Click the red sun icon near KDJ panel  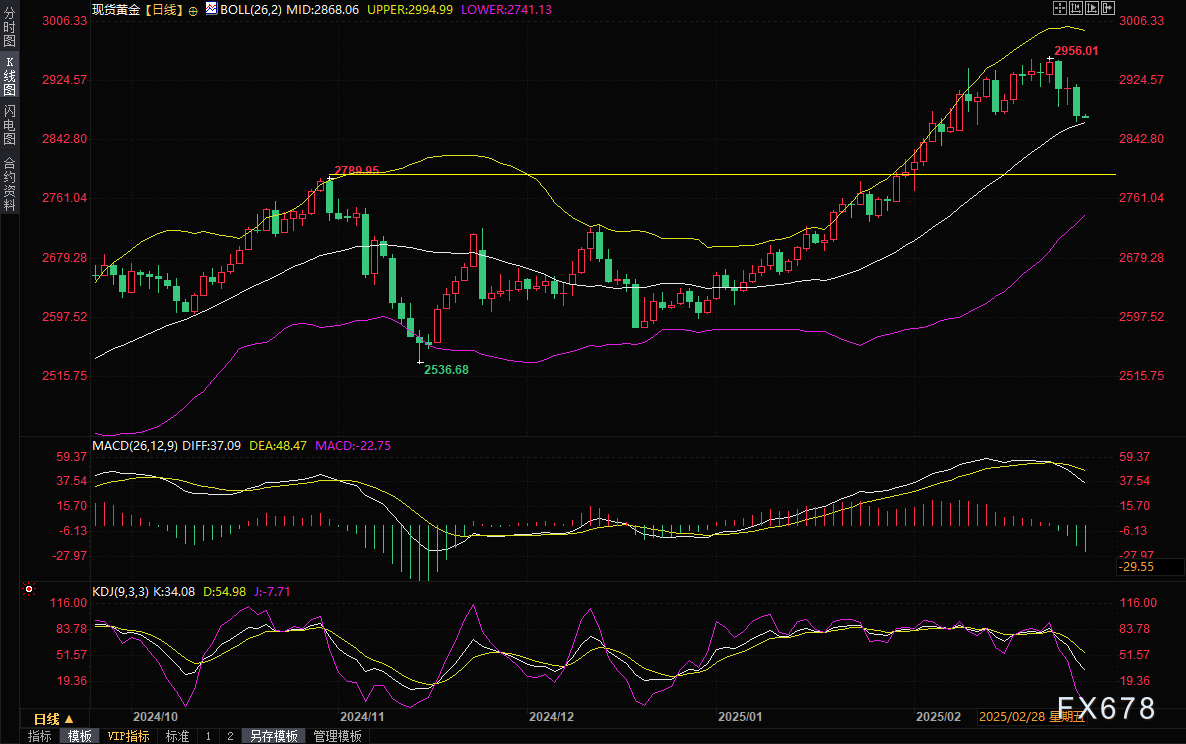pyautogui.click(x=29, y=589)
